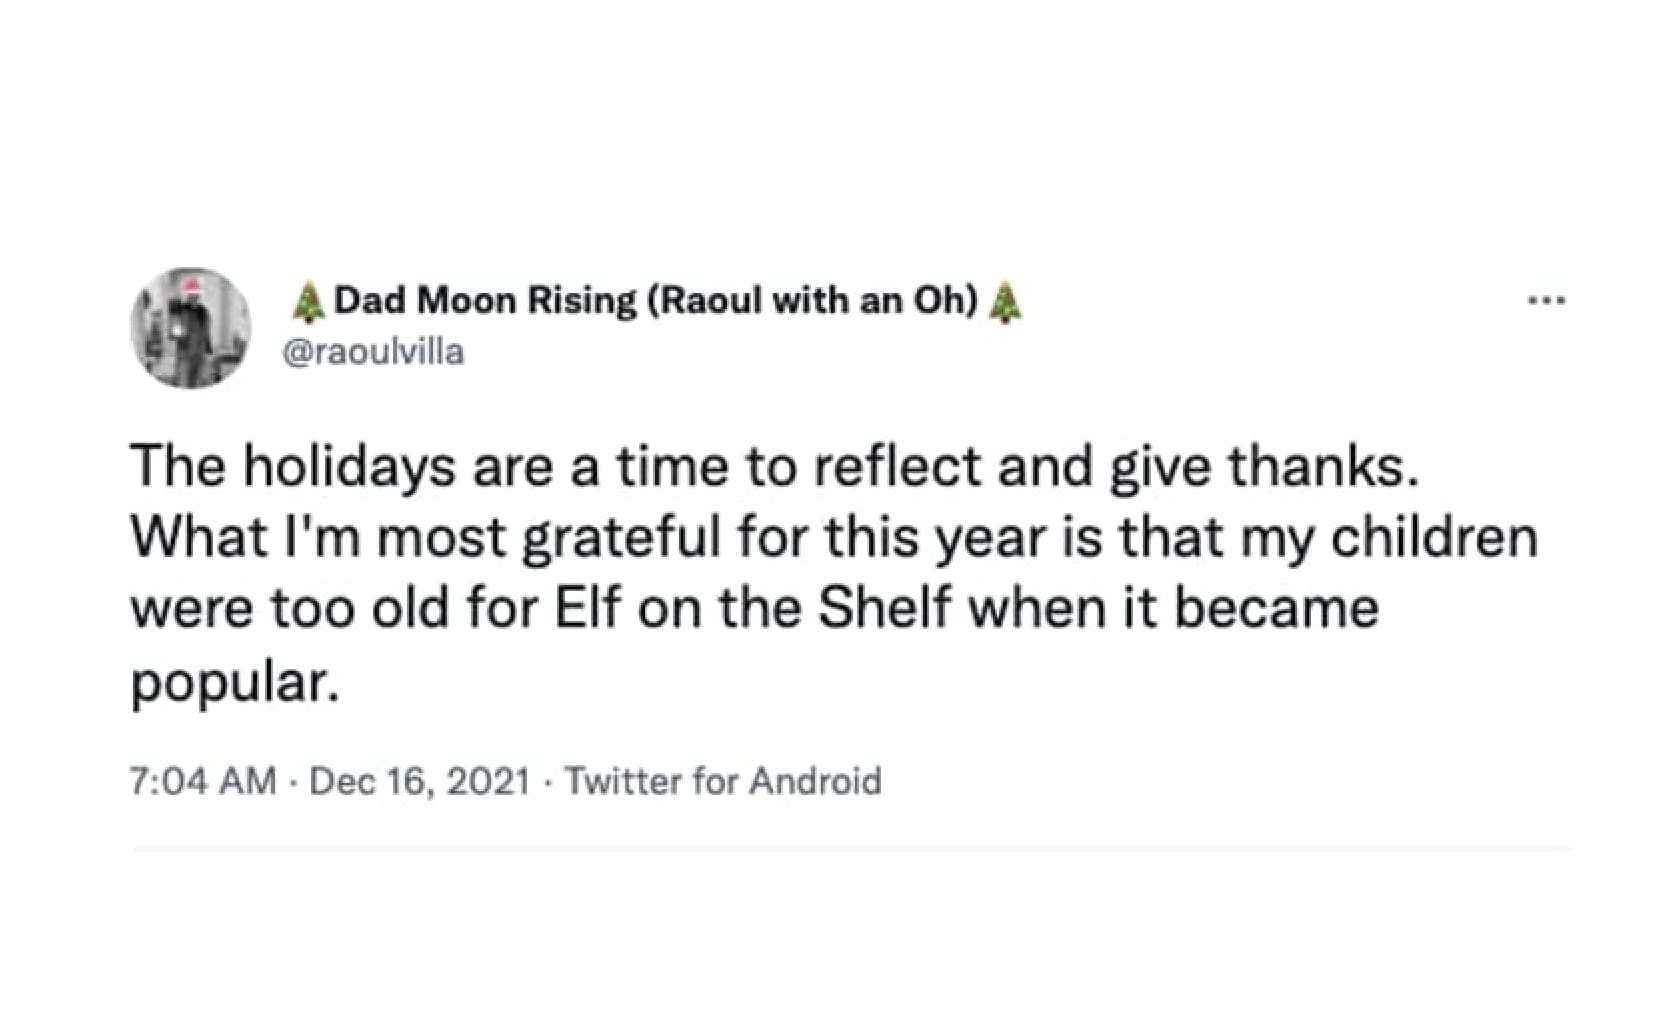The height and width of the screenshot is (1026, 1680).
Task: Click the Christmas tree emoji before the name
Action: [309, 301]
